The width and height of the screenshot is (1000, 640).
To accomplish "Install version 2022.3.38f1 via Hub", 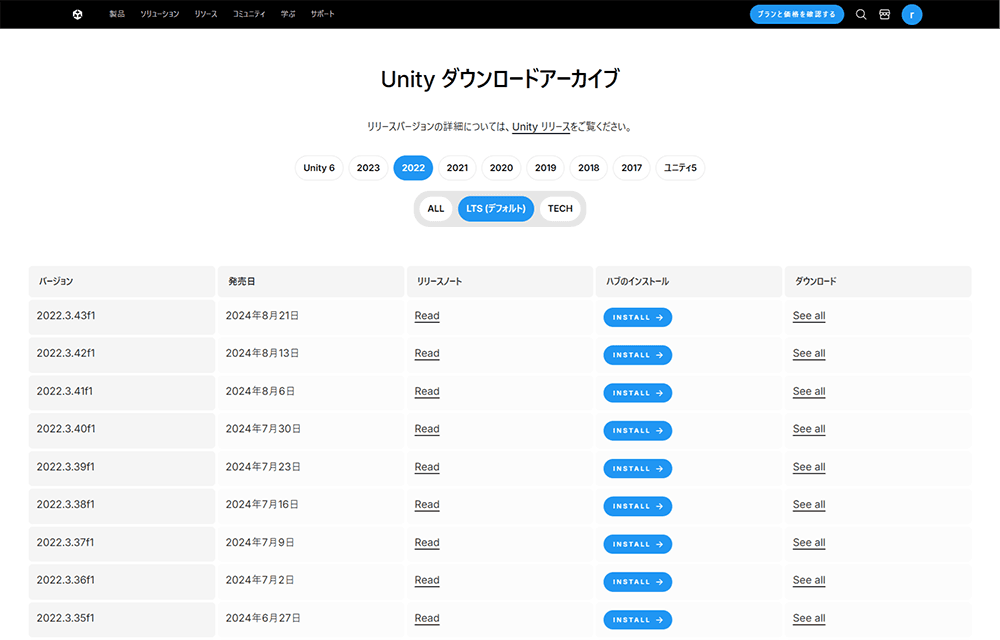I will click(638, 506).
